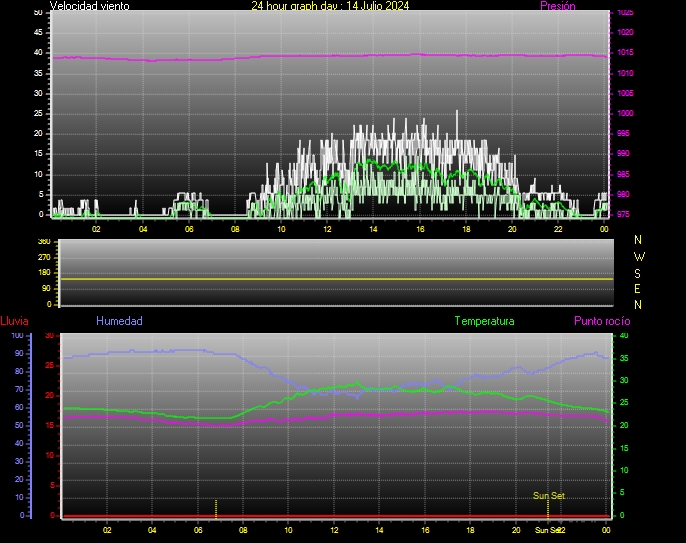686x543 pixels.
Task: Click the "24 hour graph day : 14 Julio 2024" heading
Action: coord(330,6)
